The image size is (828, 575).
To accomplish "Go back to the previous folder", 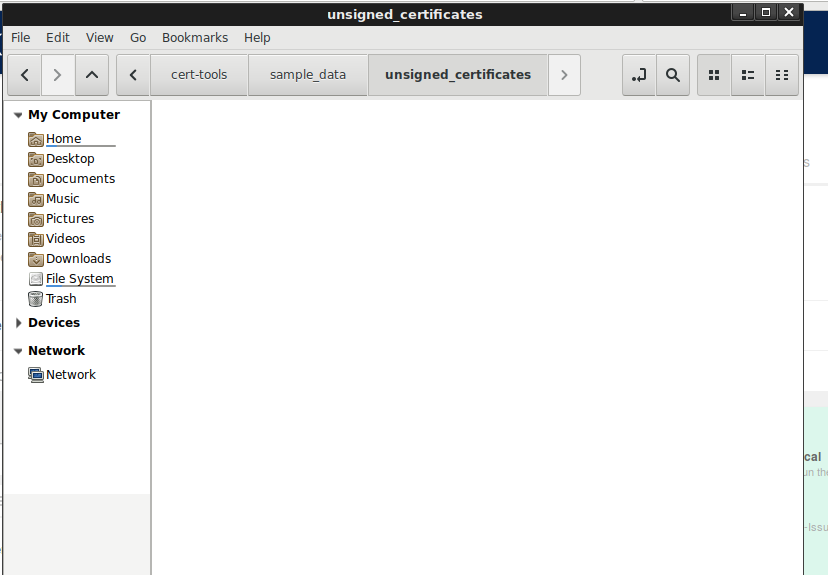I will (25, 75).
